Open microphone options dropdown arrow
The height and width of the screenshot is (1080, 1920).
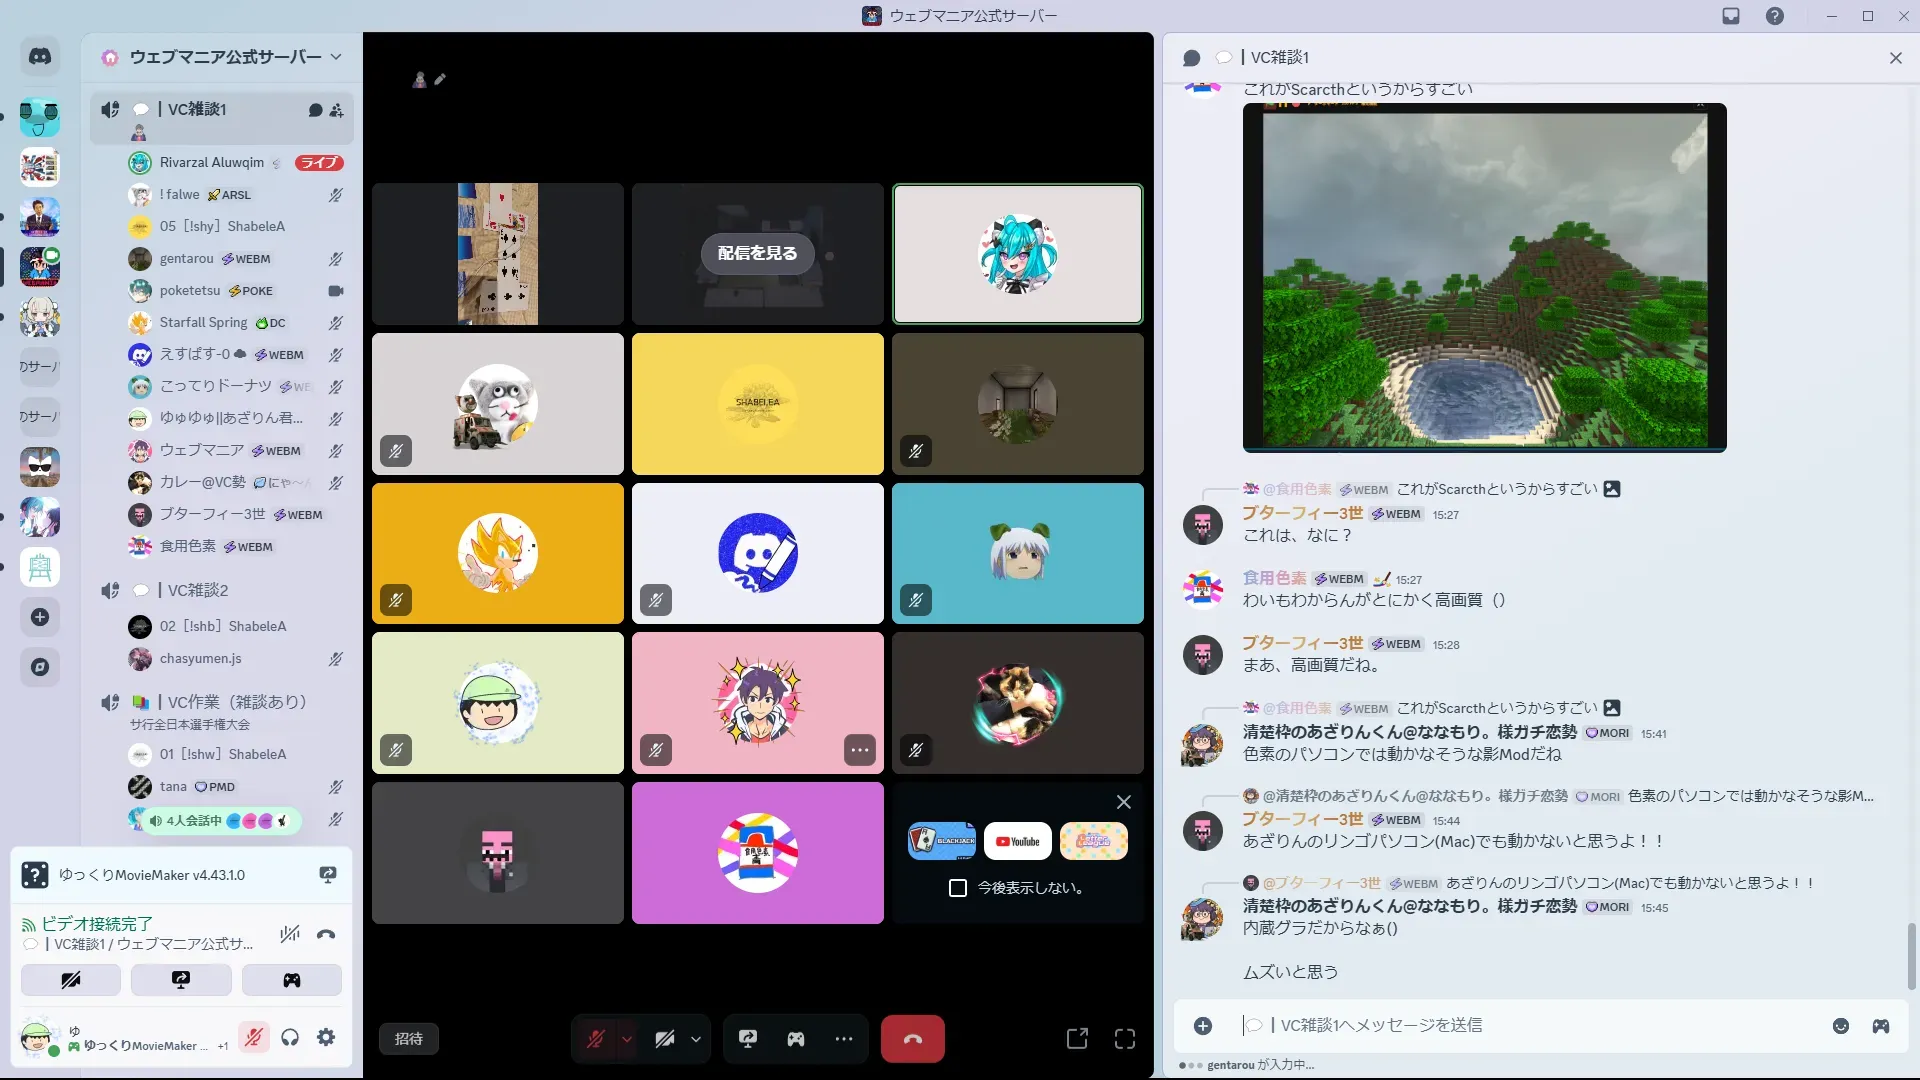click(627, 1039)
